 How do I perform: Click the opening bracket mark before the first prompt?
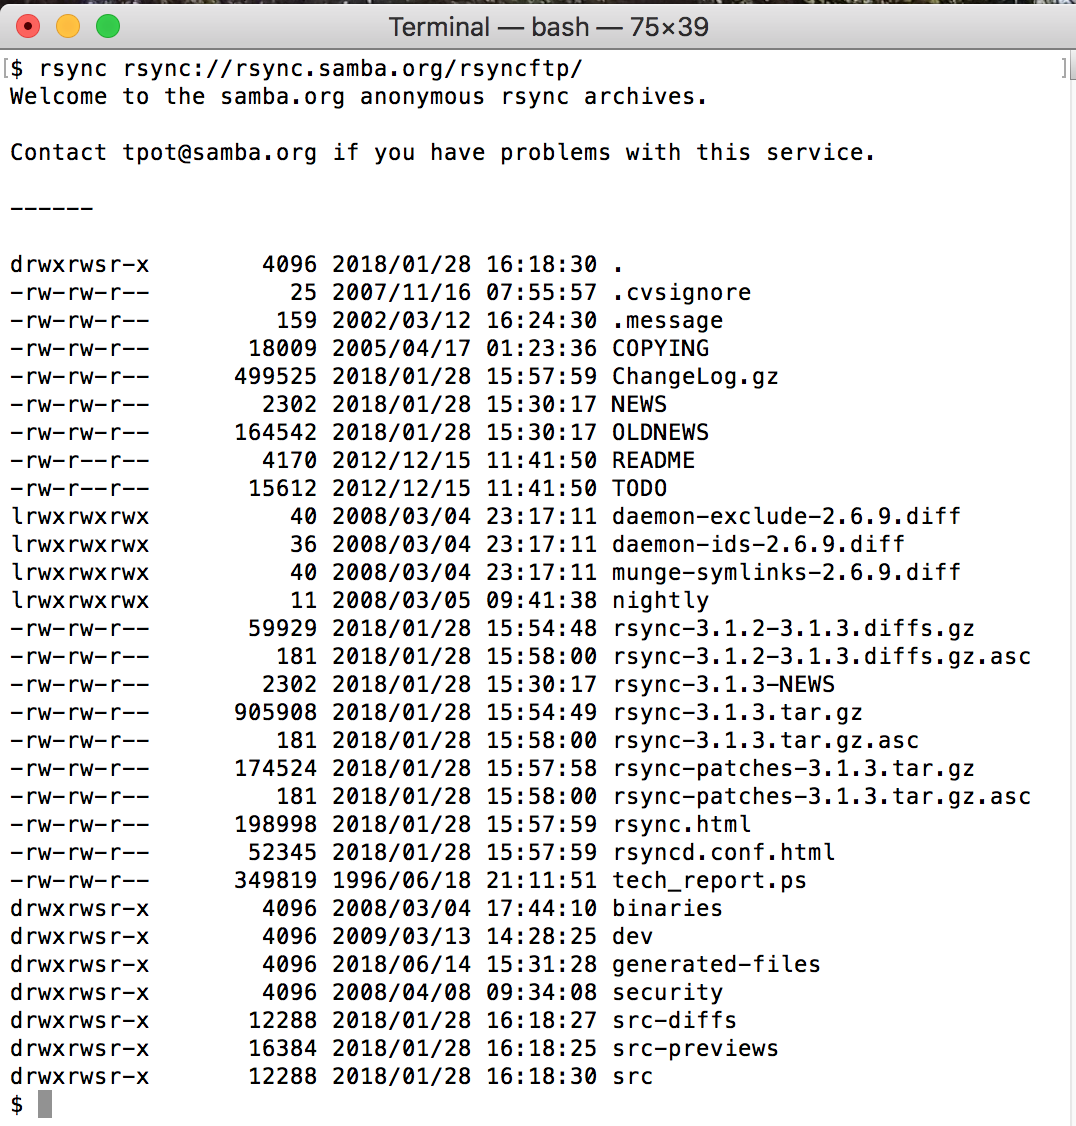click(5, 69)
